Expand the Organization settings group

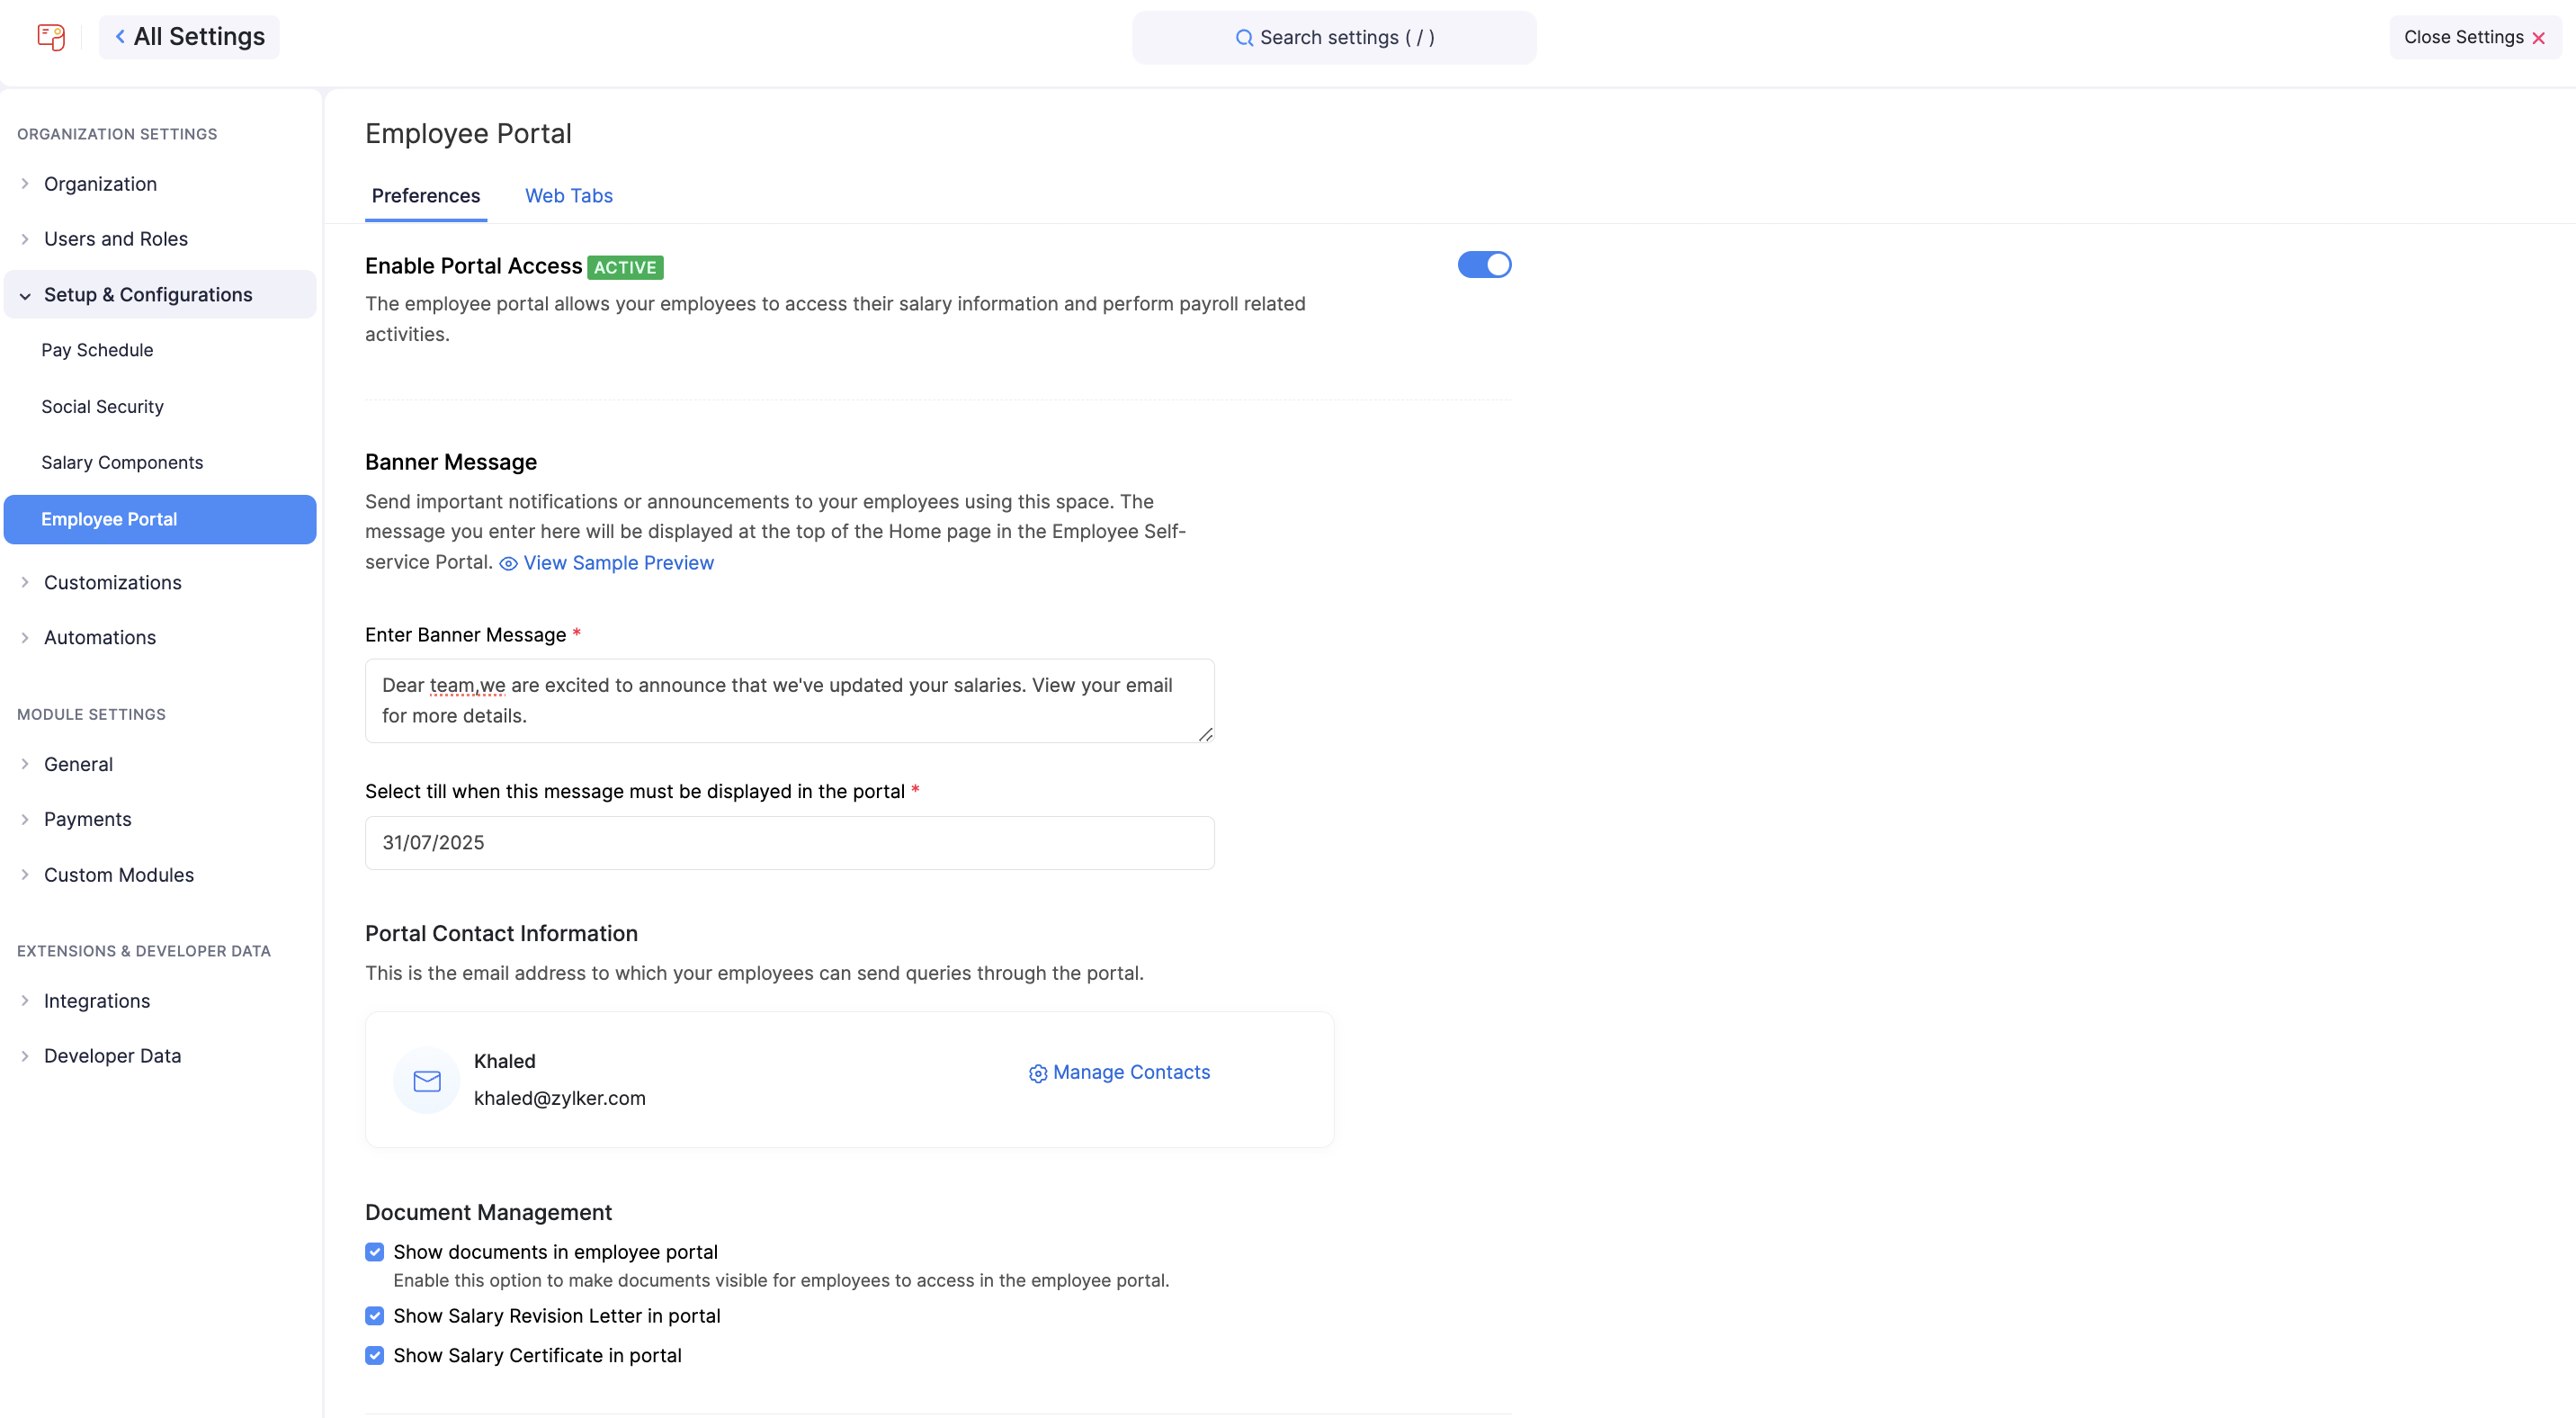tap(100, 184)
